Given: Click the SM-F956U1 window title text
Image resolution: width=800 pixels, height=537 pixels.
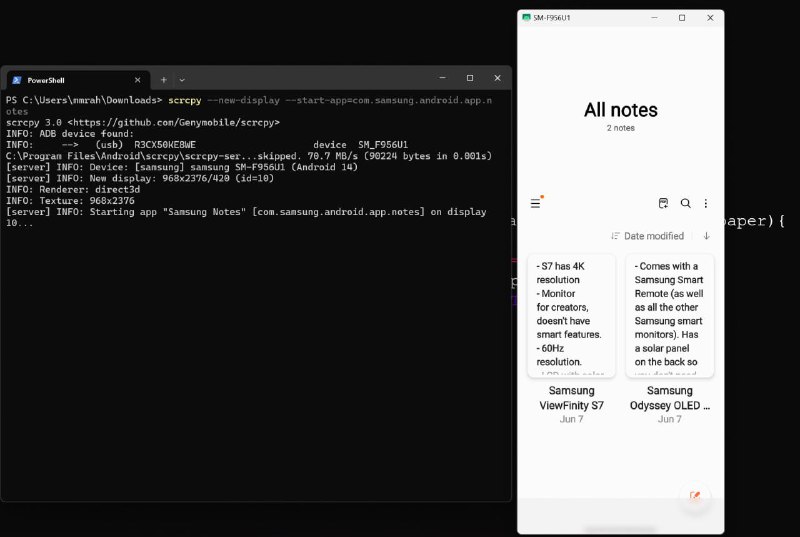Looking at the screenshot, I should click(x=552, y=18).
